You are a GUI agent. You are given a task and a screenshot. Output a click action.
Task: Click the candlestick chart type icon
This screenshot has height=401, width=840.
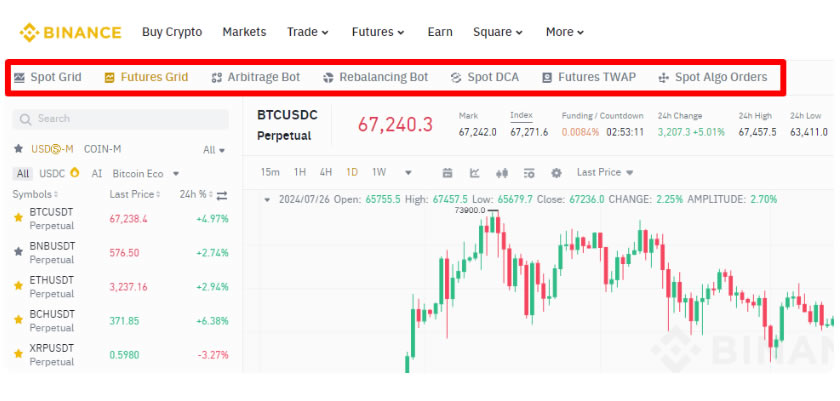click(x=502, y=172)
